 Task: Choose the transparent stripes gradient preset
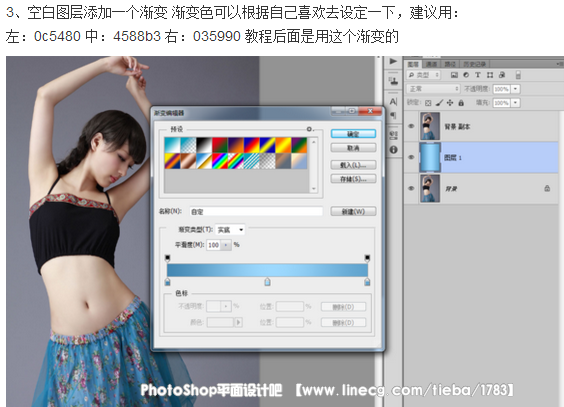pos(251,161)
